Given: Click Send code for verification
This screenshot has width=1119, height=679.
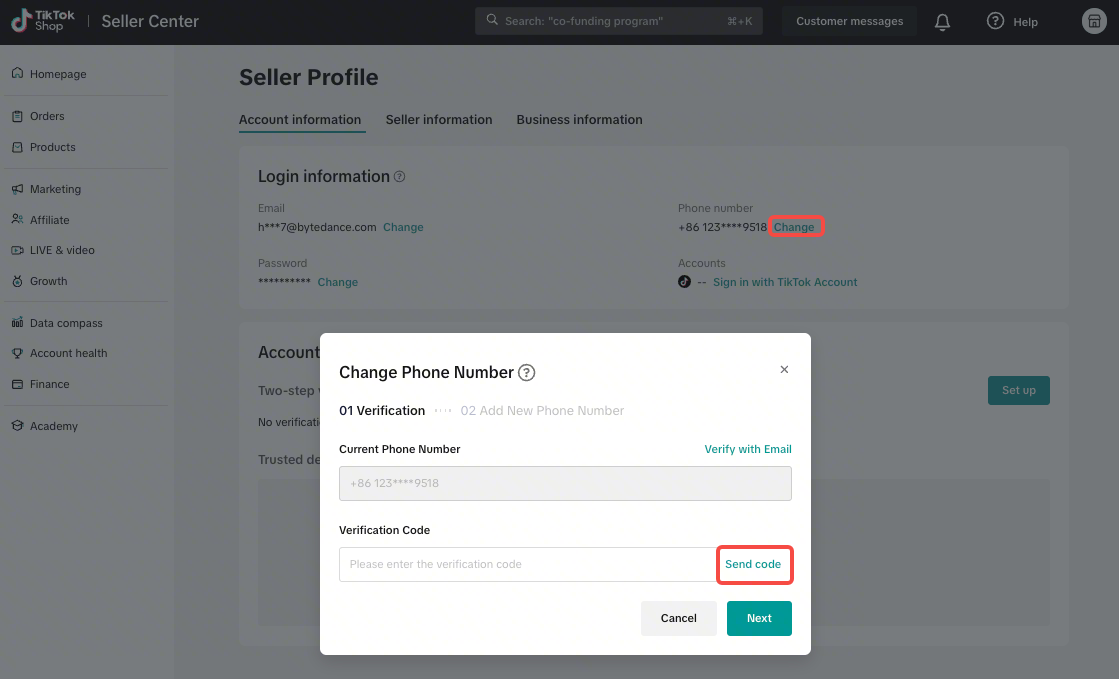Looking at the screenshot, I should 753,565.
